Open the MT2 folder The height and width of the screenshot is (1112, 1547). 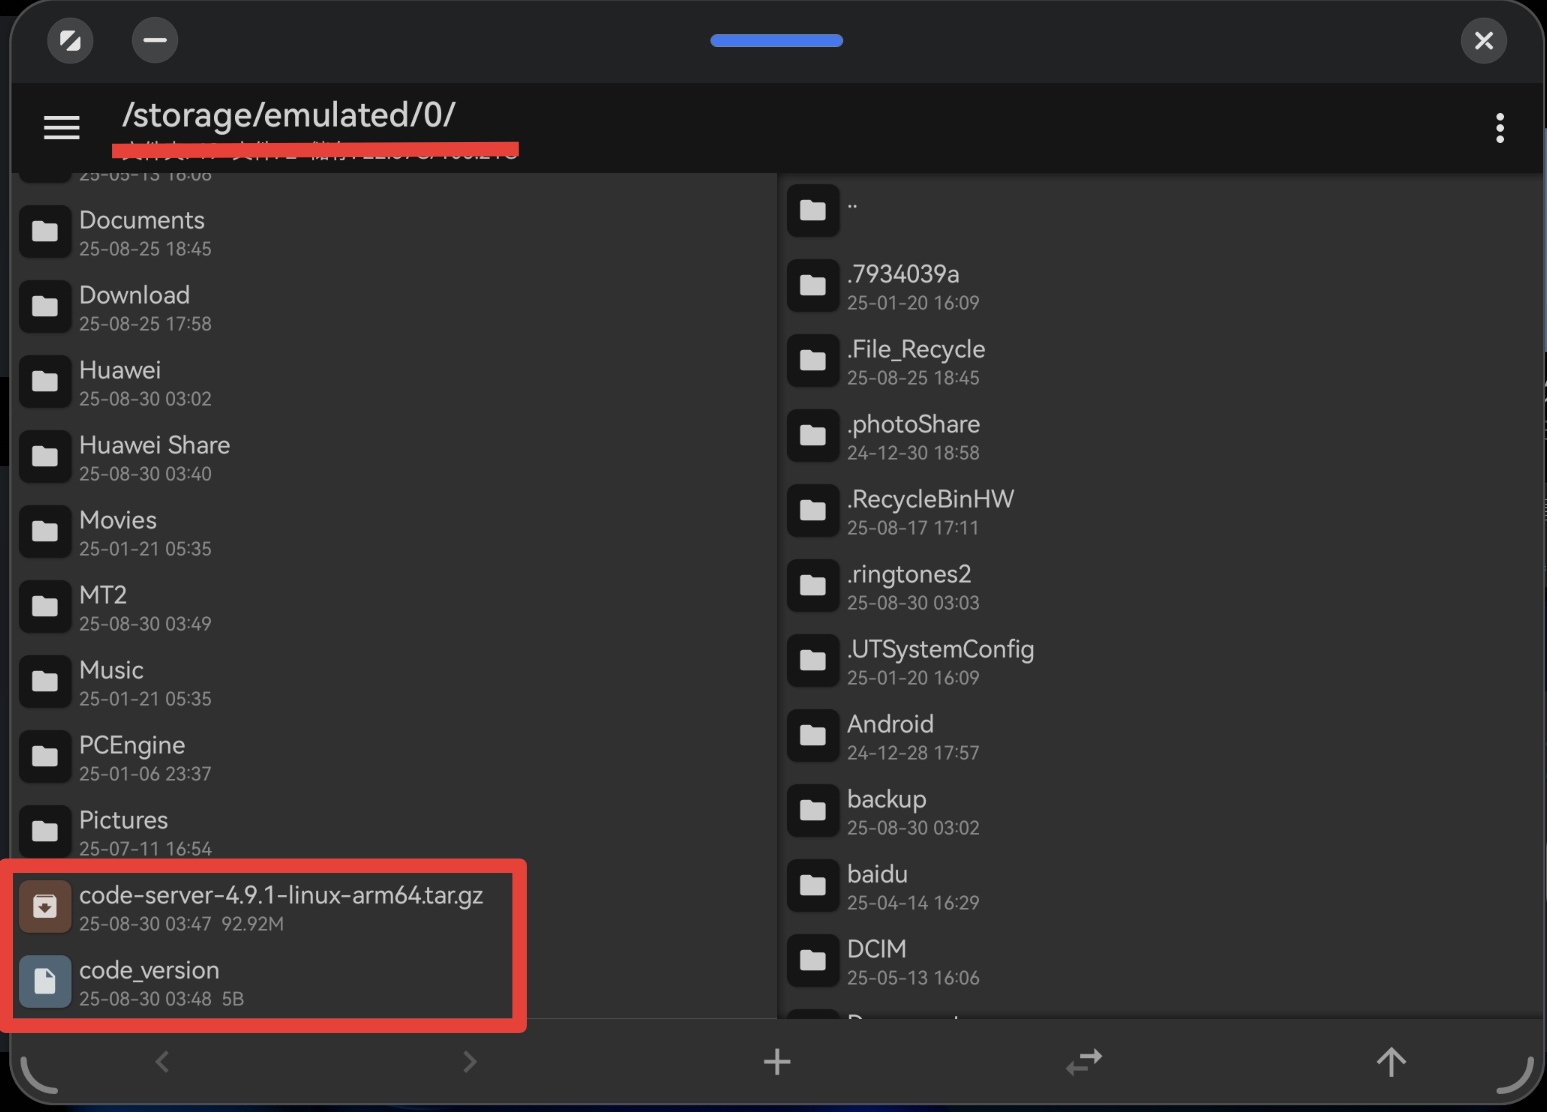coord(394,607)
